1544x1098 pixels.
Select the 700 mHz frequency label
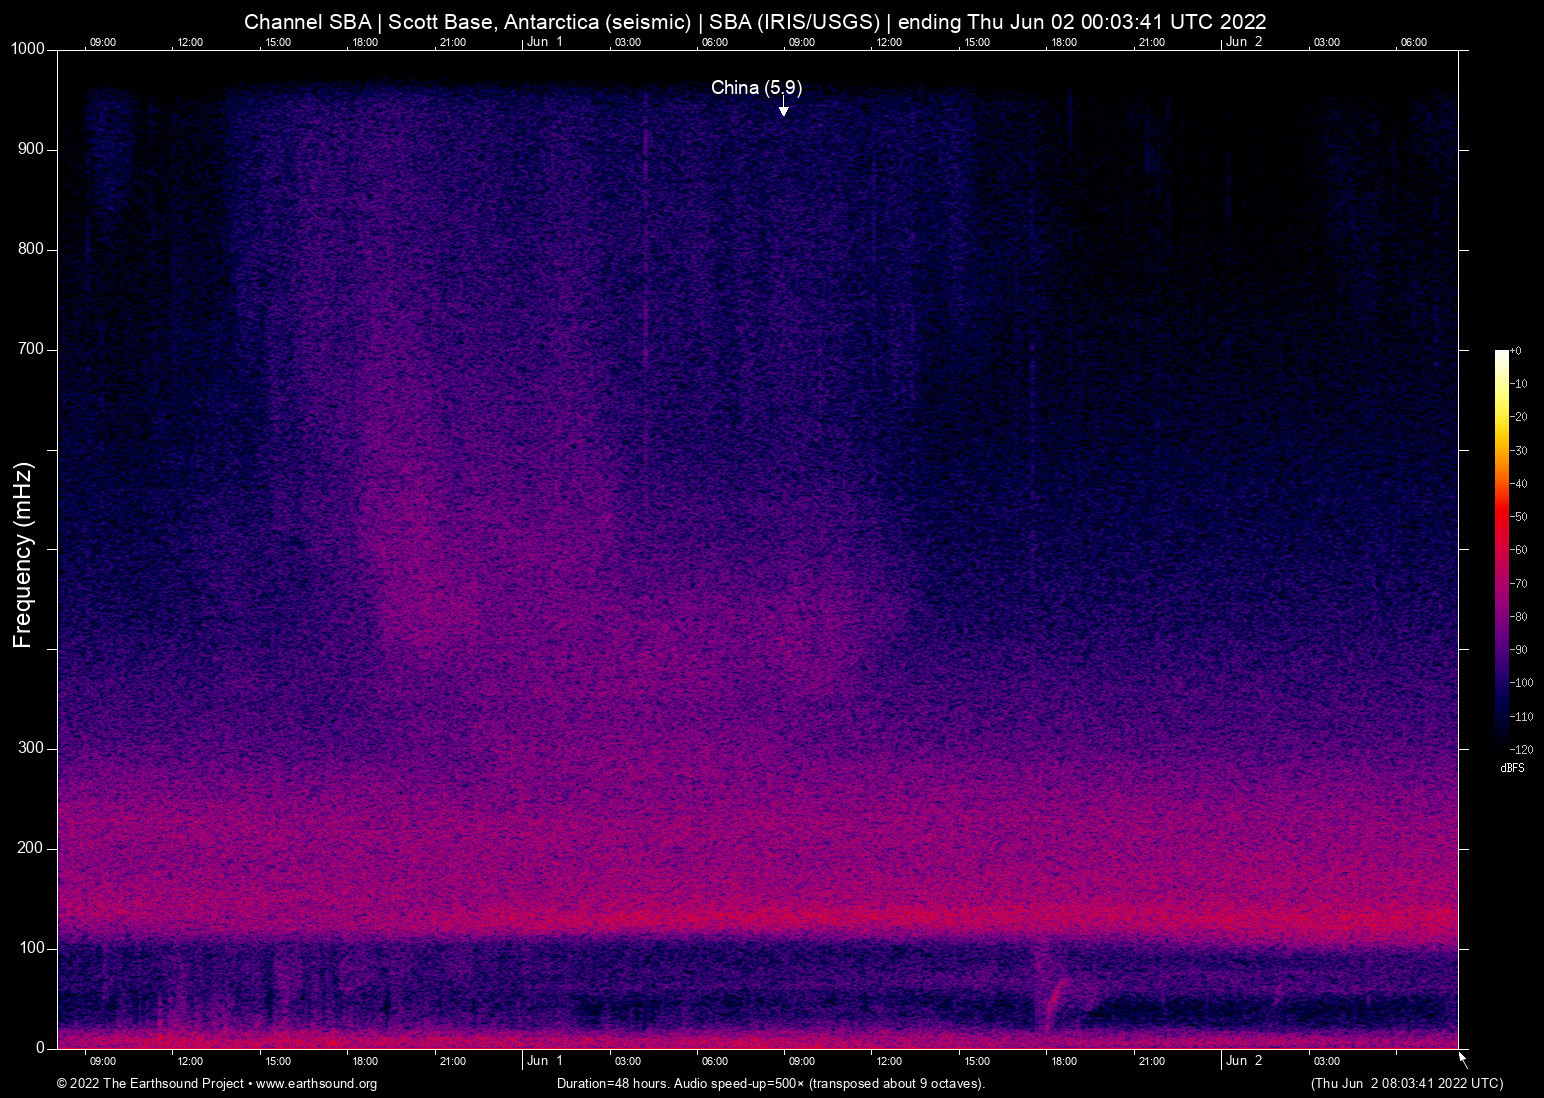(32, 348)
